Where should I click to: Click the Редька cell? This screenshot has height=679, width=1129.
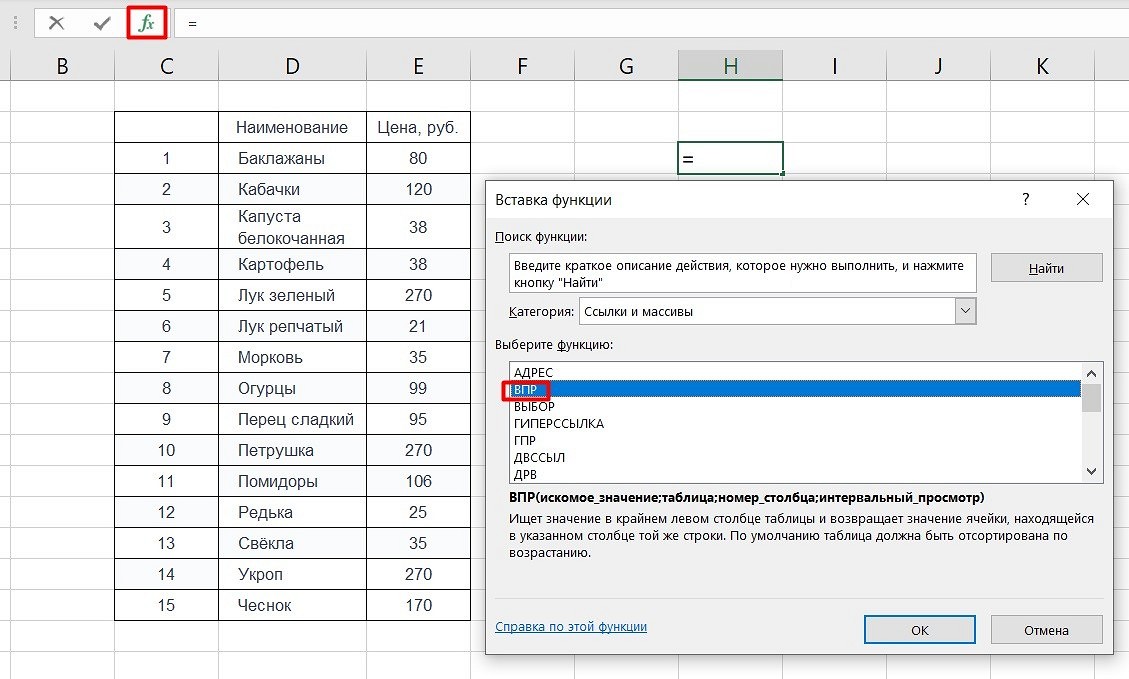pyautogui.click(x=292, y=512)
